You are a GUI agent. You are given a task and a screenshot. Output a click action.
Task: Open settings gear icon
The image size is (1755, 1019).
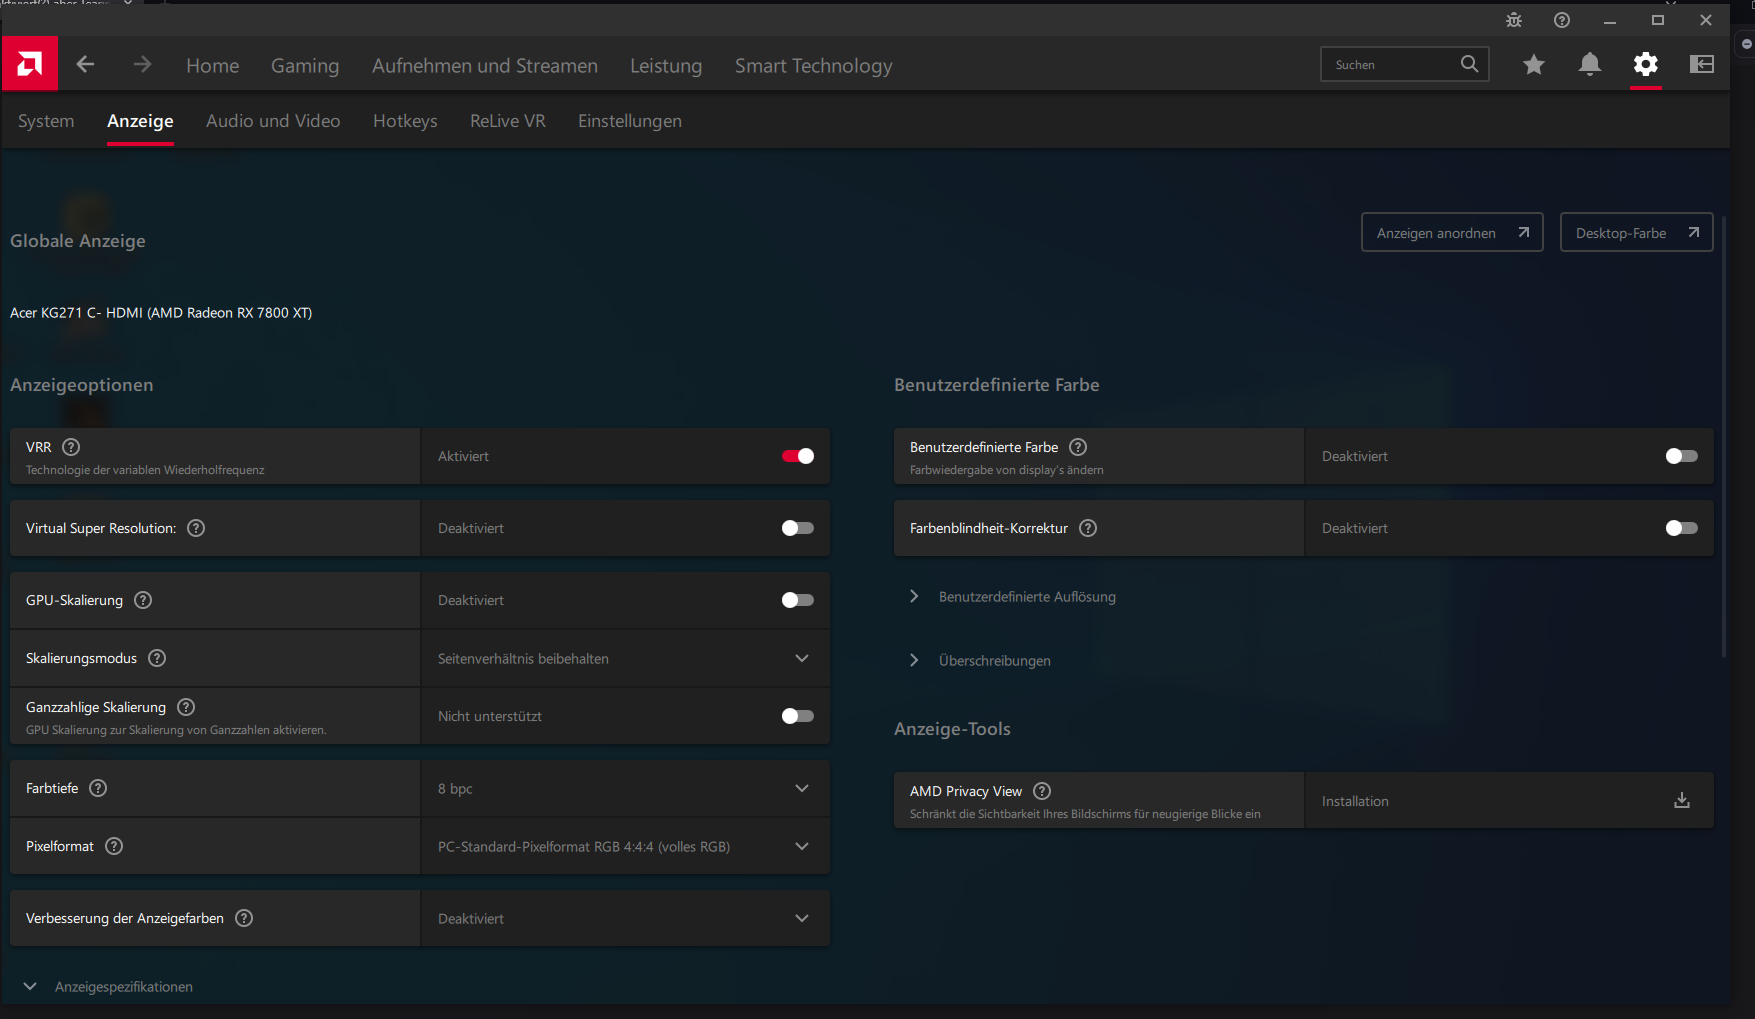click(x=1646, y=65)
